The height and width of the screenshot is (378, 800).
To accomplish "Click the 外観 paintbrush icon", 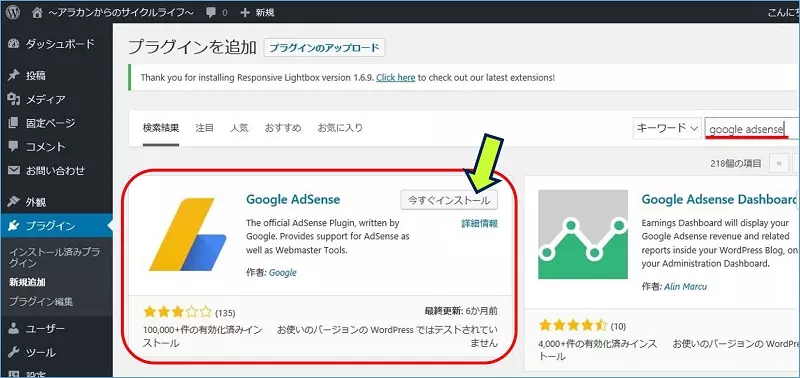I will tap(14, 202).
